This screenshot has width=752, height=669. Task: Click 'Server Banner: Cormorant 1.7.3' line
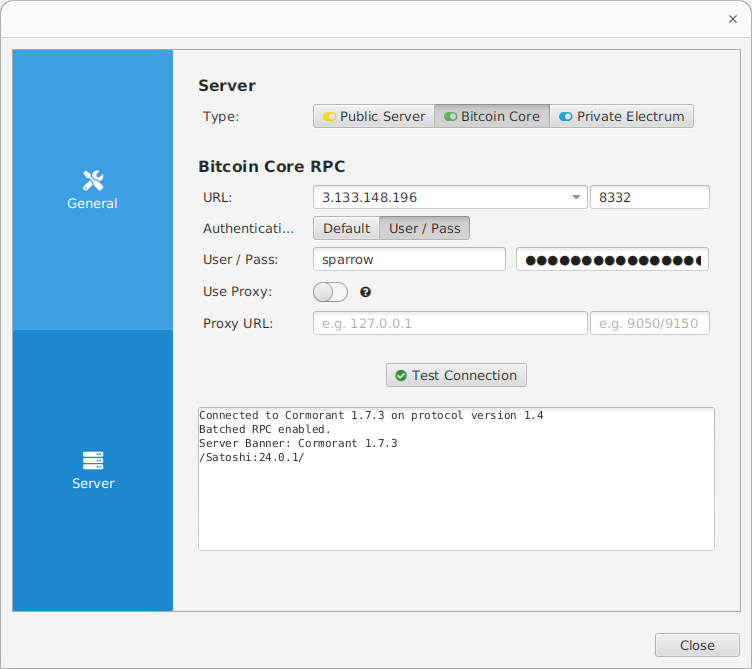click(x=298, y=443)
